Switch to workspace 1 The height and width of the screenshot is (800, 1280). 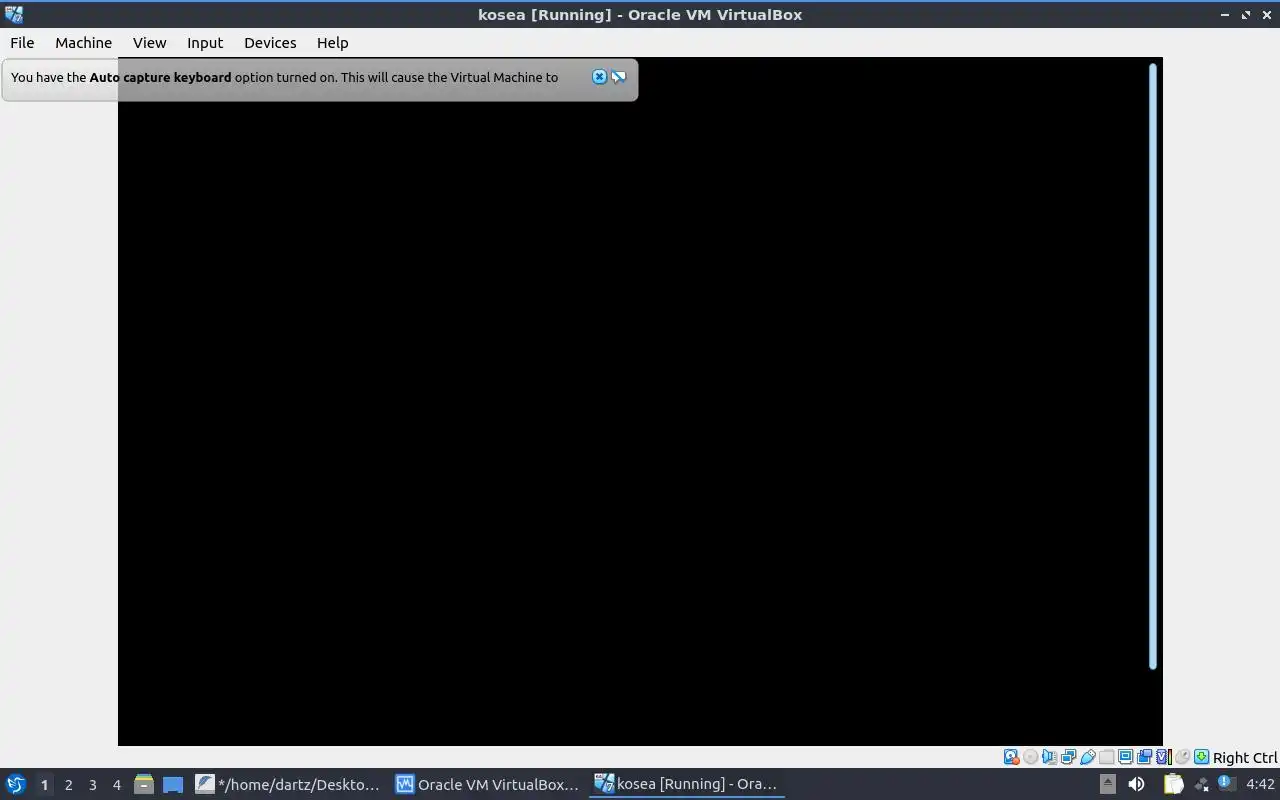click(x=44, y=785)
